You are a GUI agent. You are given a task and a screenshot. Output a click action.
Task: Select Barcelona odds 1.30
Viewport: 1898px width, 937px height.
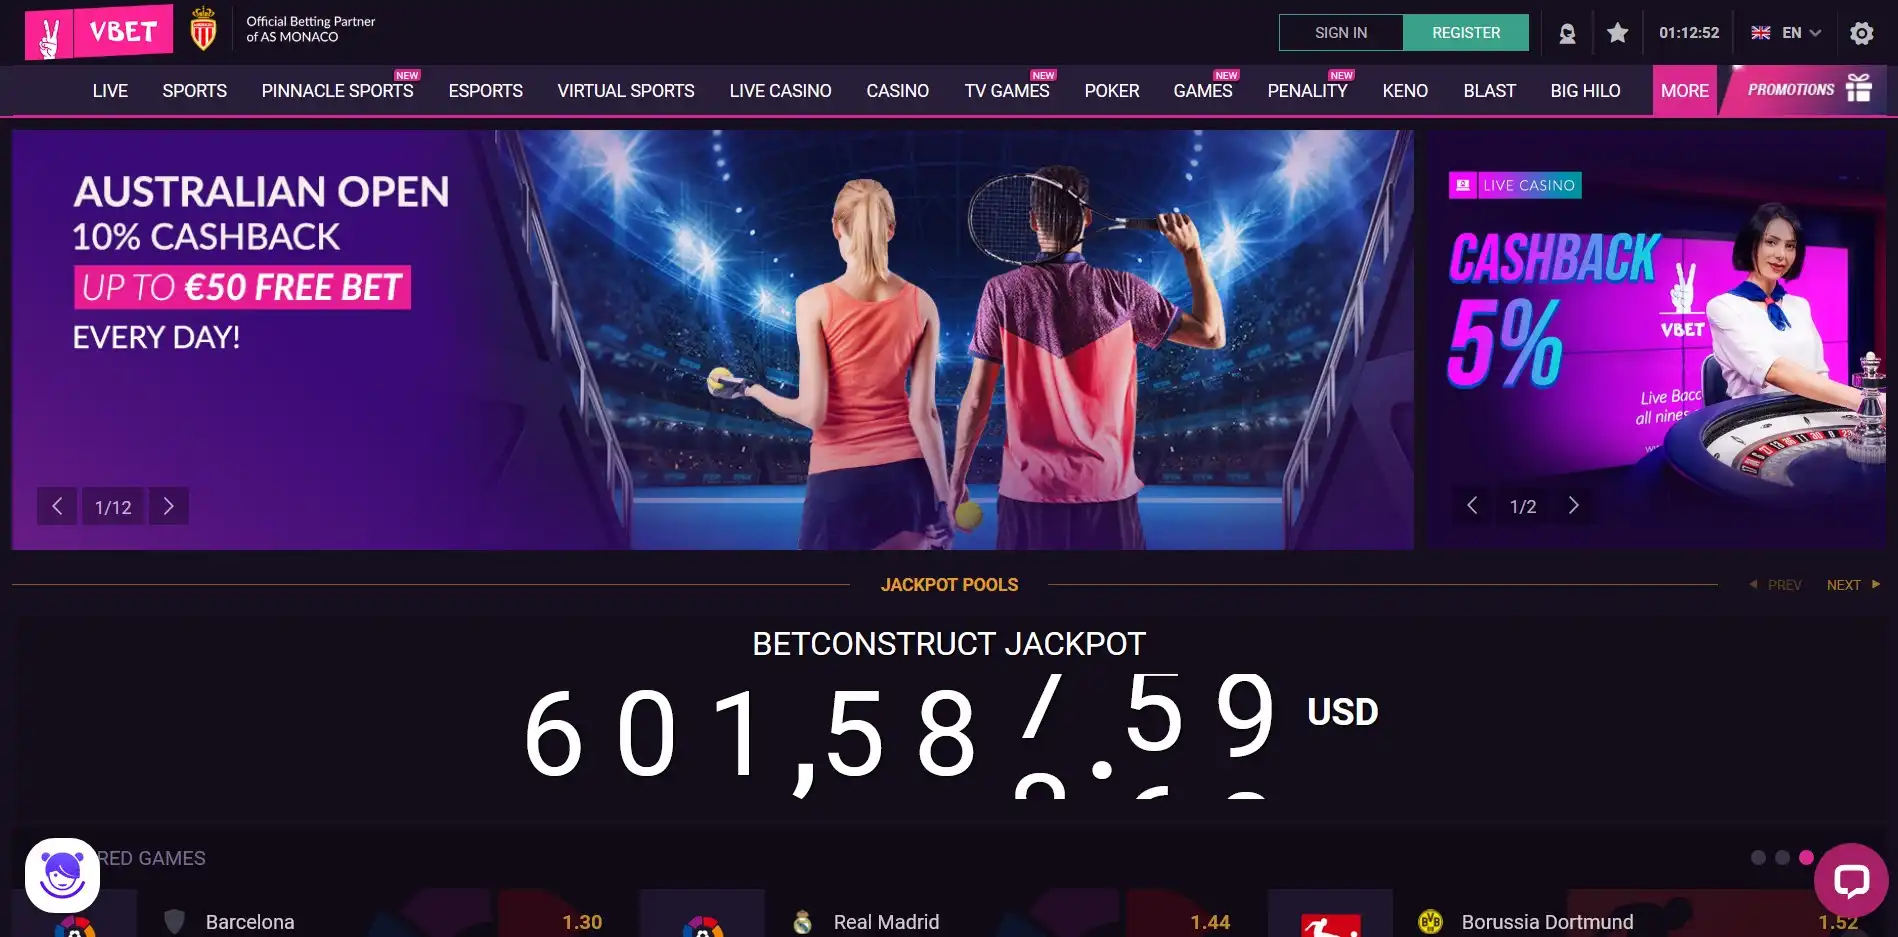(582, 922)
